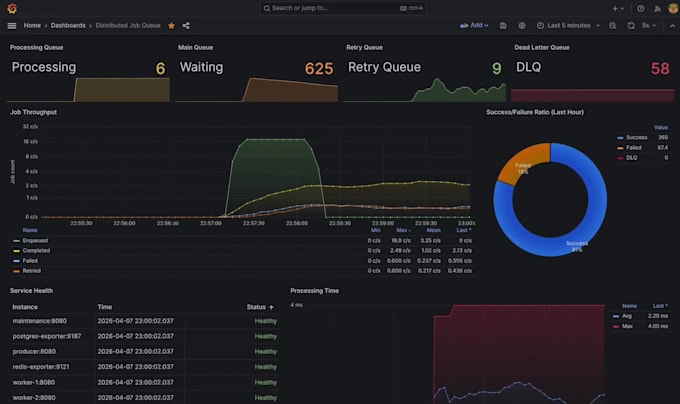Click the Grafana logo
The height and width of the screenshot is (404, 680).
click(x=12, y=8)
